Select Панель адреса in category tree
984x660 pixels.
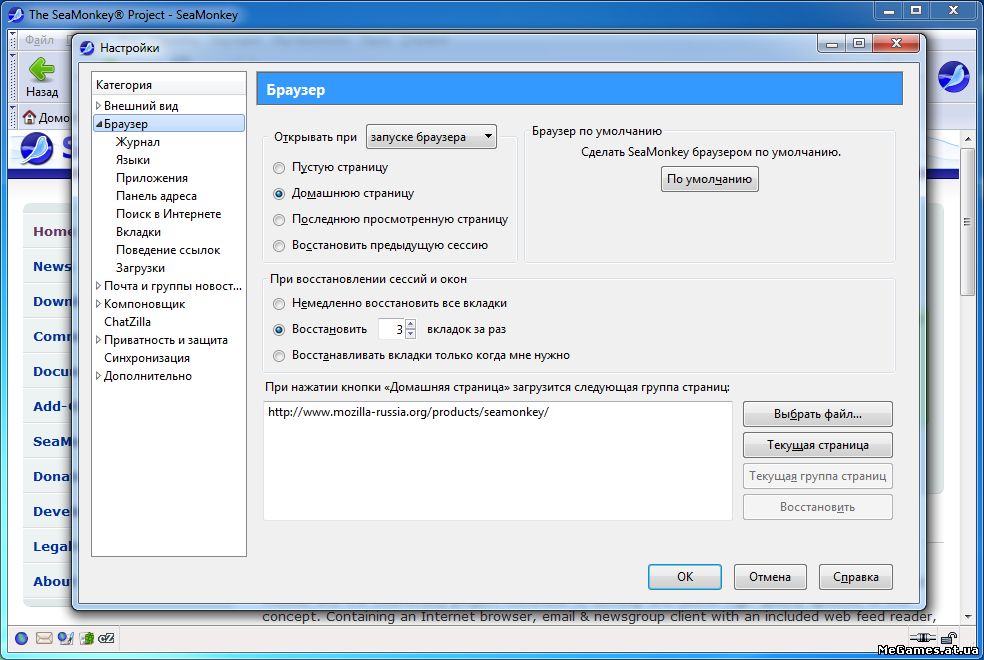tap(156, 196)
